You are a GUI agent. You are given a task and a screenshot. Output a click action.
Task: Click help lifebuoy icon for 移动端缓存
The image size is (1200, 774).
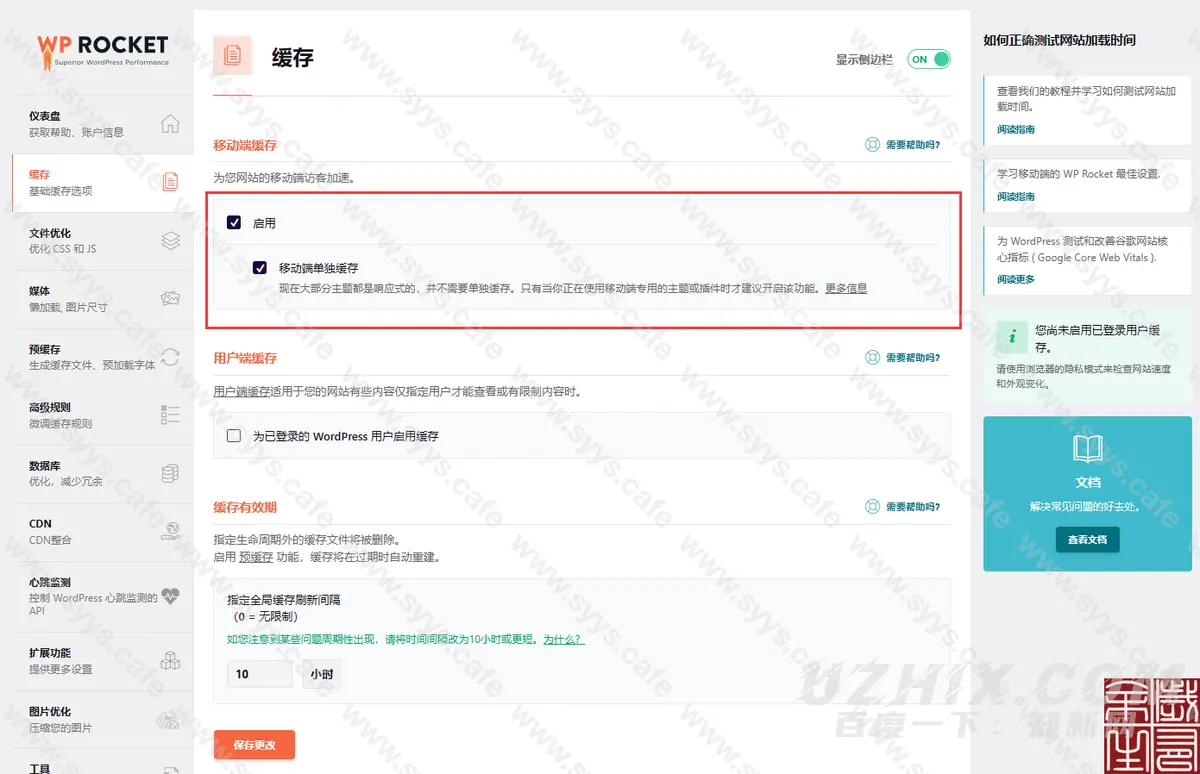[x=872, y=145]
